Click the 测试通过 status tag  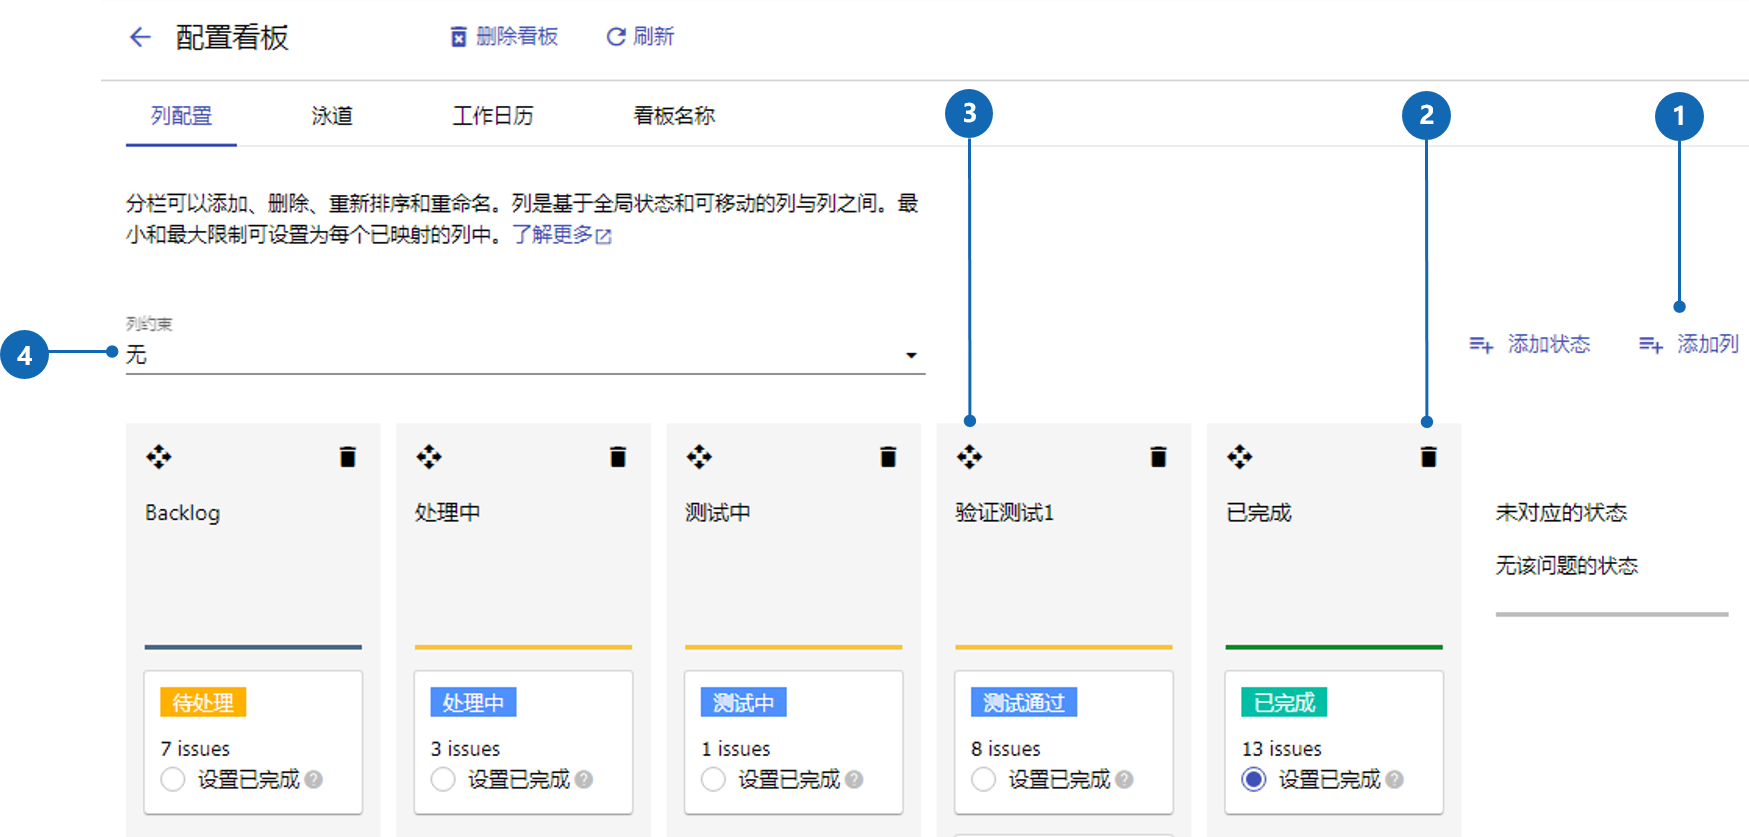pyautogui.click(x=1024, y=702)
